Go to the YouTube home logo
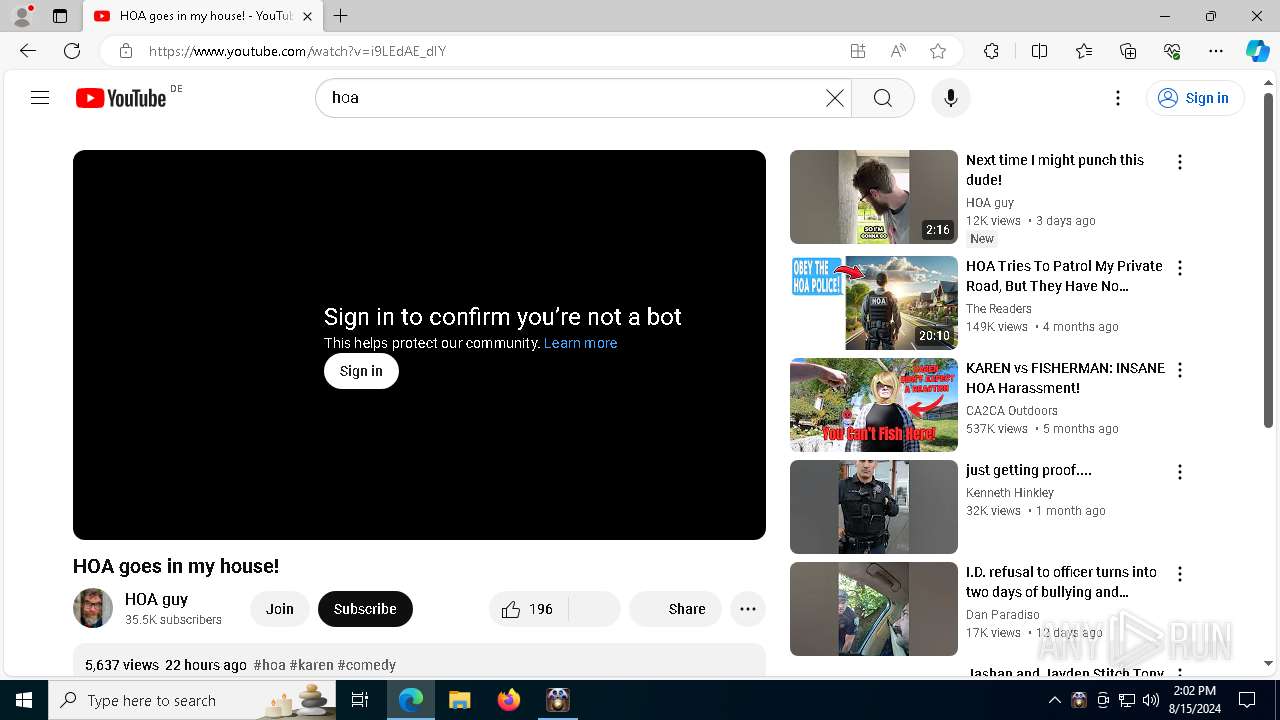The height and width of the screenshot is (720, 1280). [121, 98]
